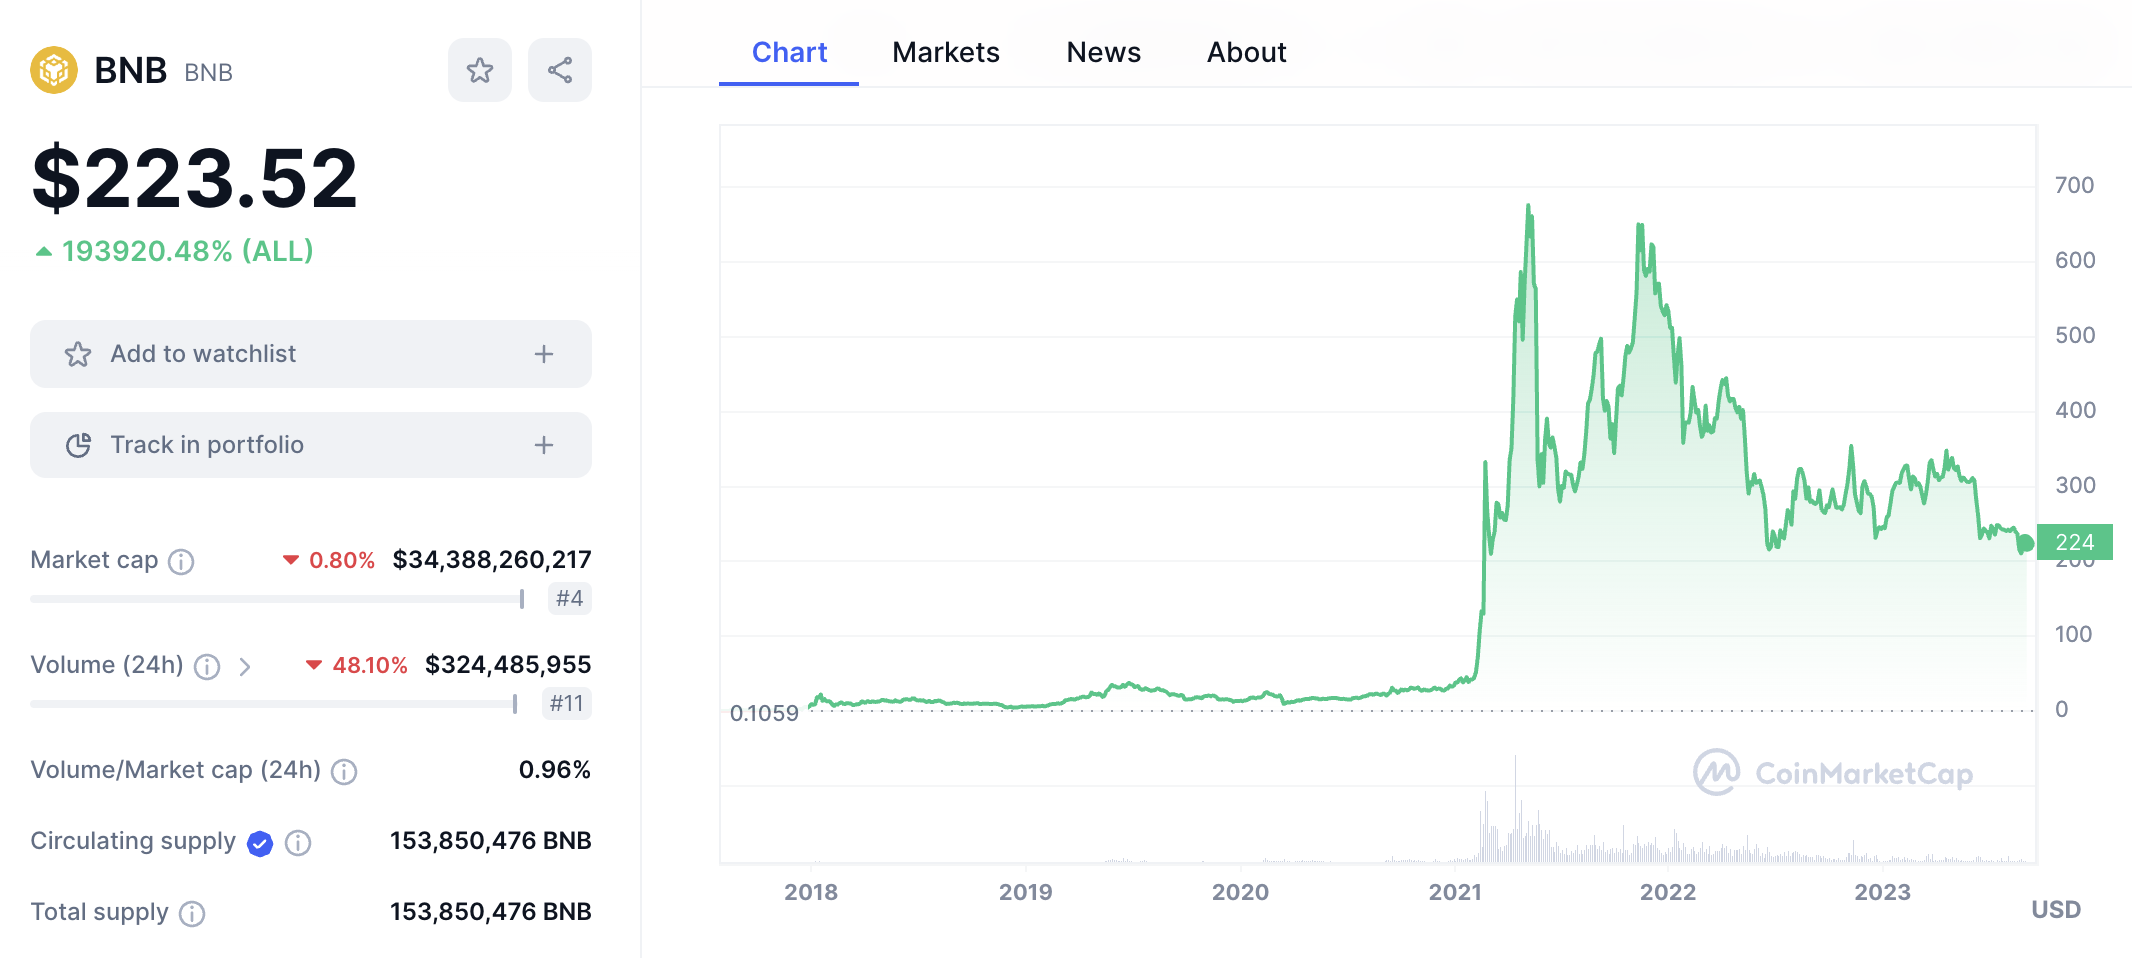Image resolution: width=2132 pixels, height=958 pixels.
Task: Click the plus icon on Track in portfolio
Action: (544, 445)
